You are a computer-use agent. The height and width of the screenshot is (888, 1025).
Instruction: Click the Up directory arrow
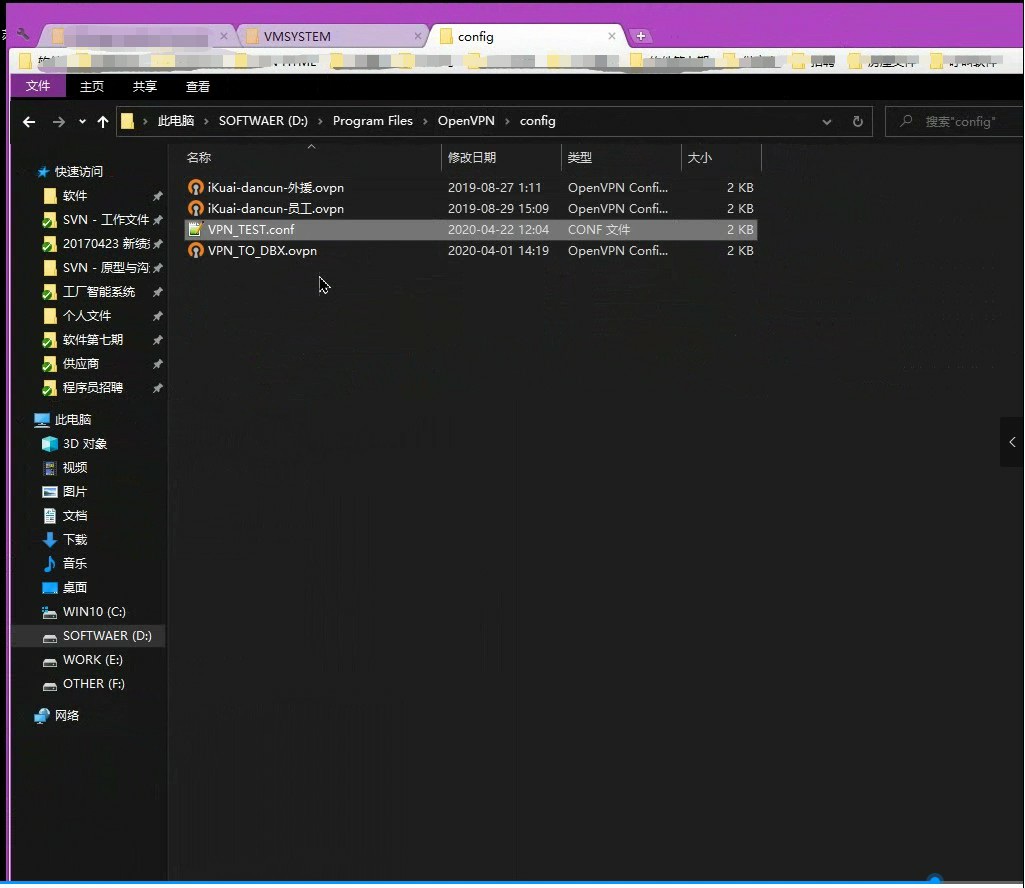click(103, 122)
